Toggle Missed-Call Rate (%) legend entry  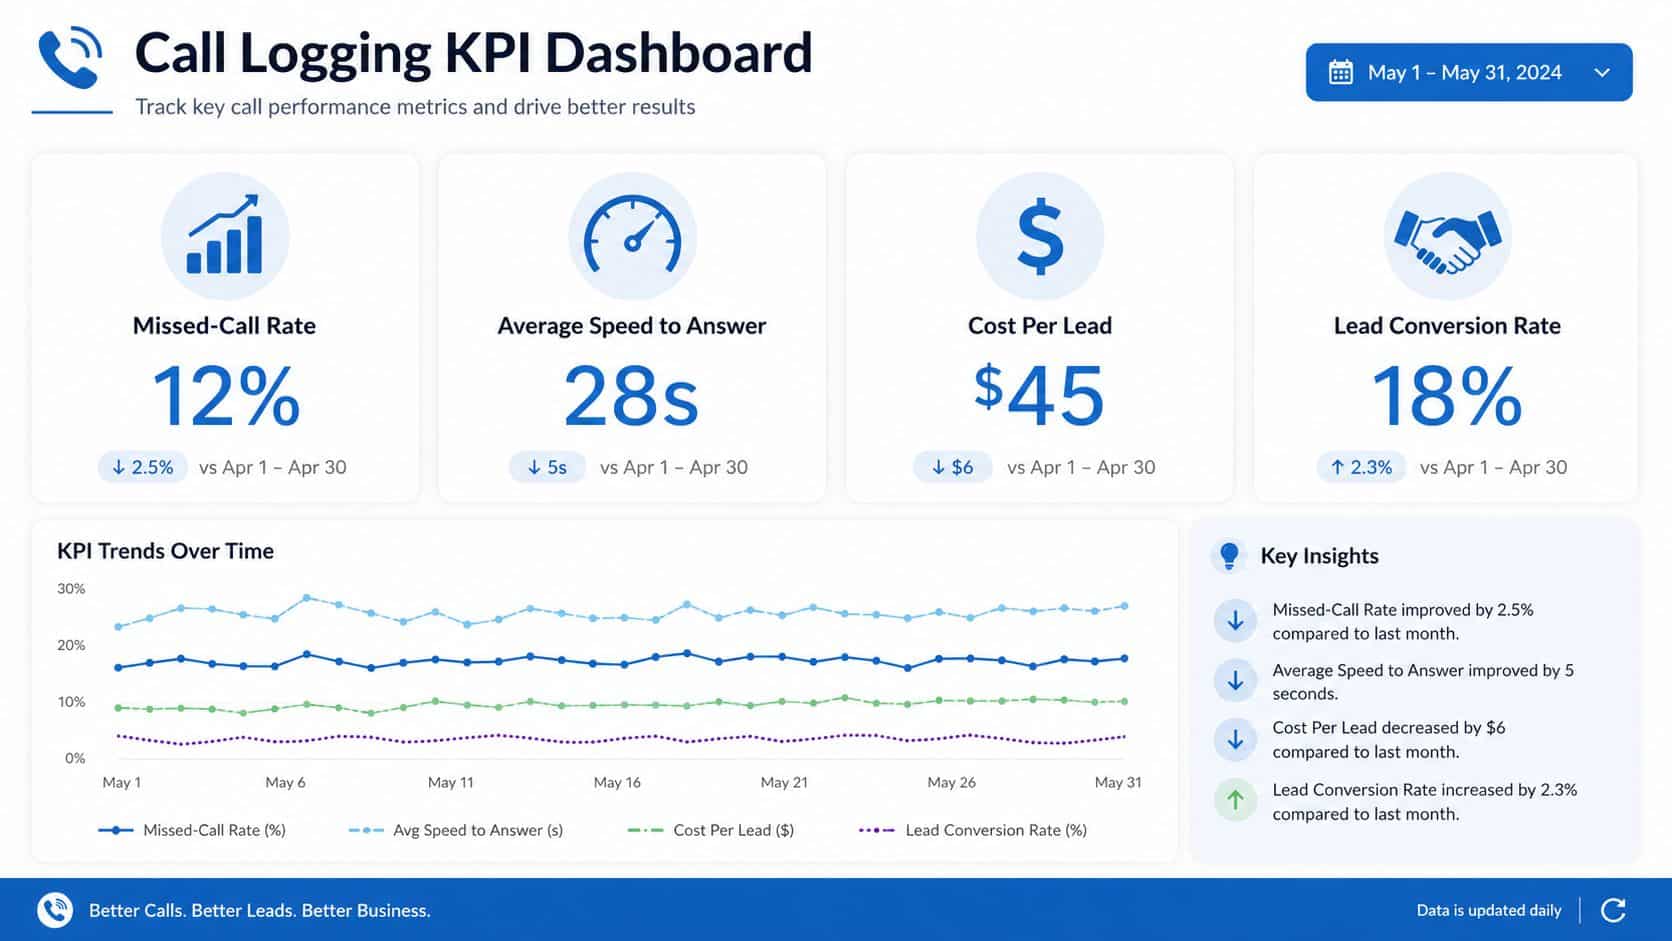(192, 830)
